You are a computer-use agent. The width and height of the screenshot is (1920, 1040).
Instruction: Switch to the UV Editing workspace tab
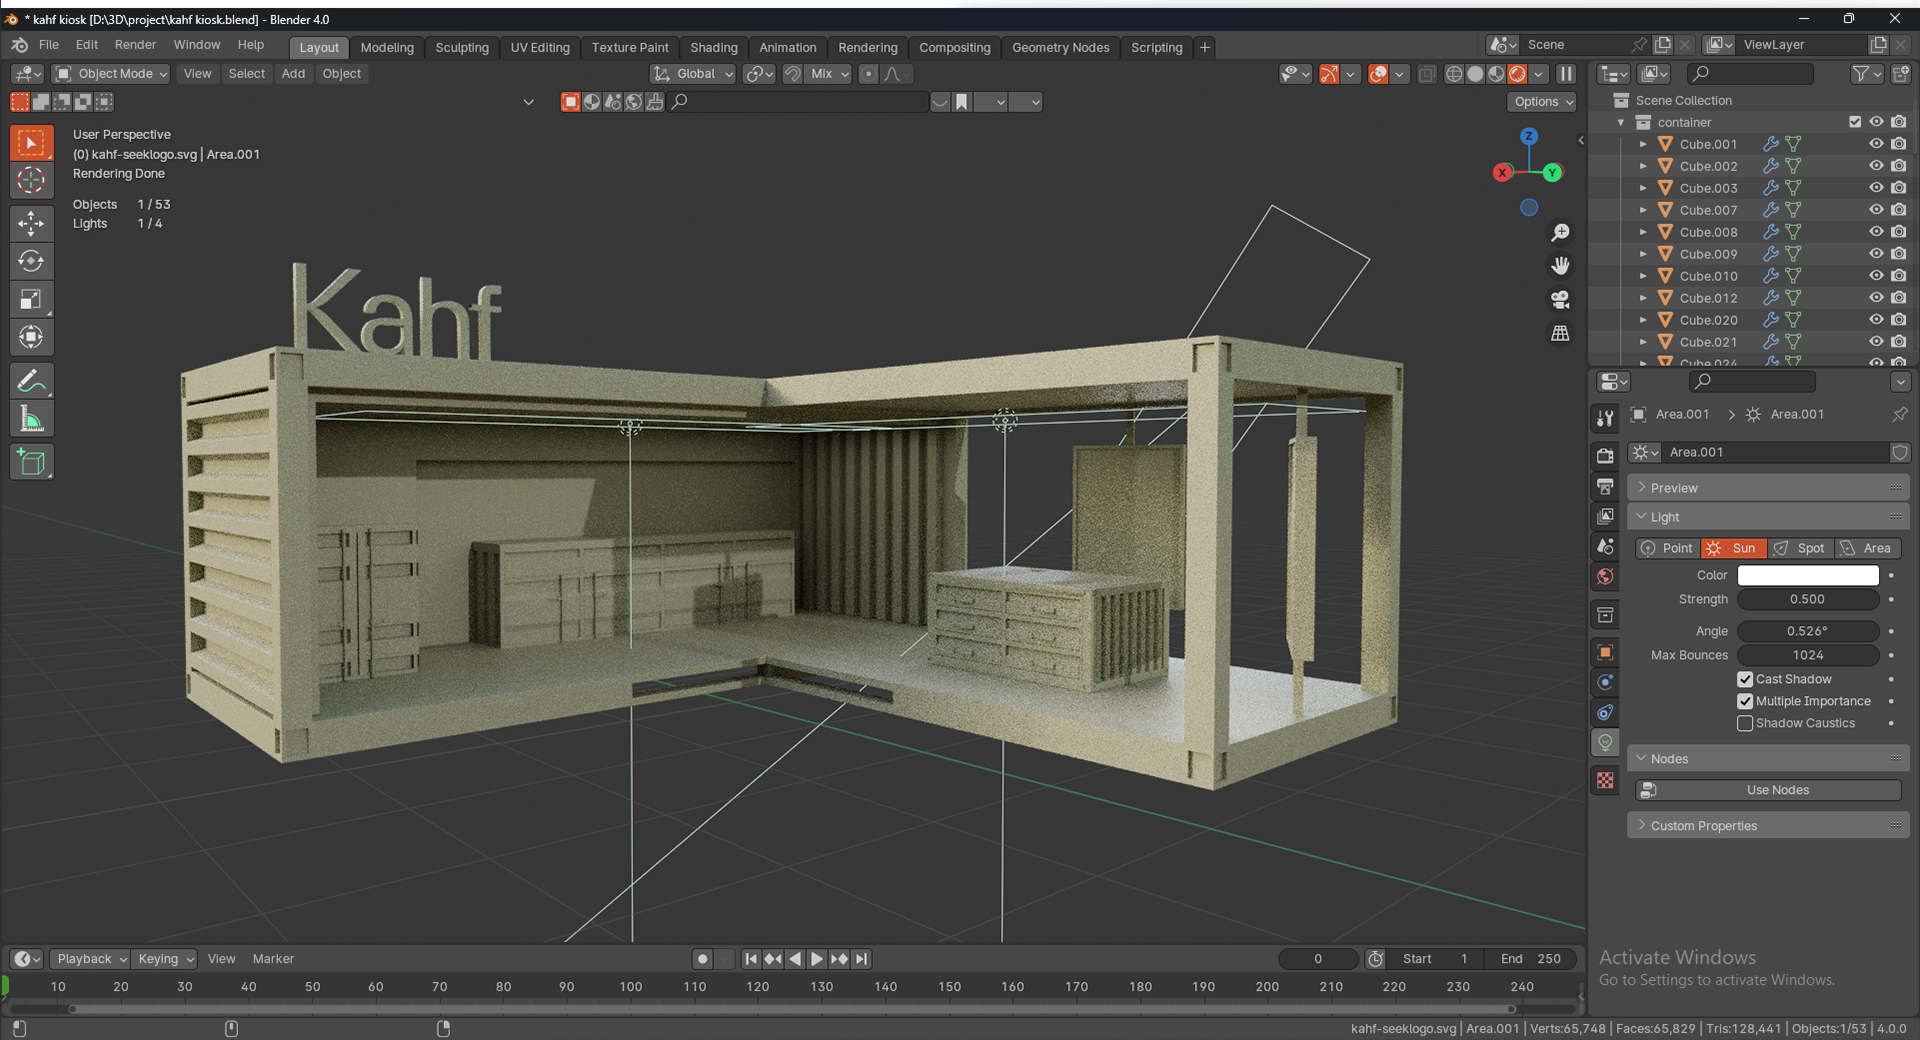(540, 47)
